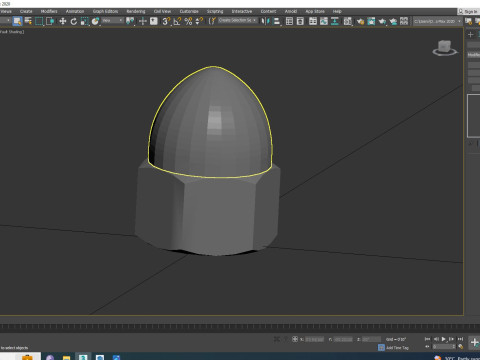Screen dimensions: 480x360
Task: Toggle Window/Crossing selection mode
Action: 50,21
